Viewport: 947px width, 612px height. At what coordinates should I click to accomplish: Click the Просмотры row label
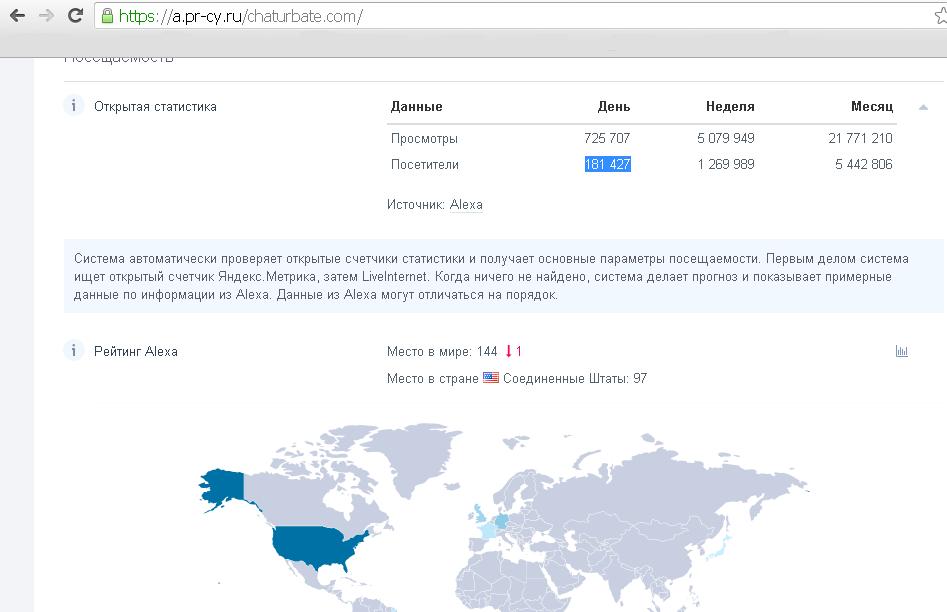pyautogui.click(x=424, y=139)
